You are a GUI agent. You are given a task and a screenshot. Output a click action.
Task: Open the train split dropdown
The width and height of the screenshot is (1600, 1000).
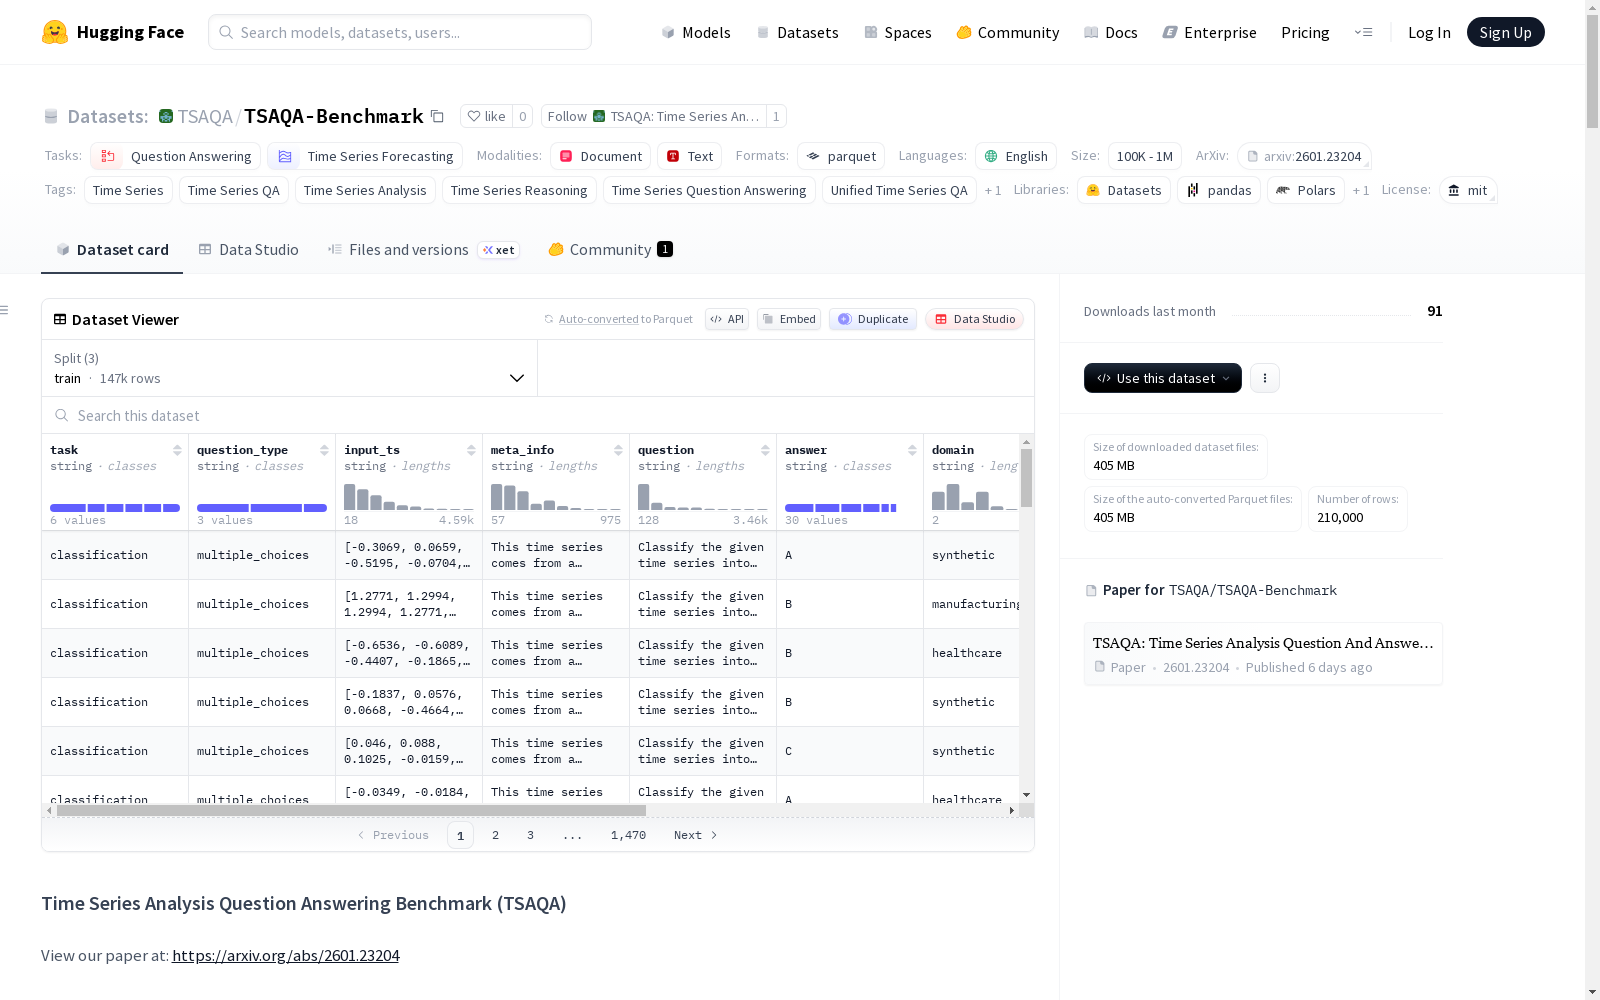click(x=290, y=368)
